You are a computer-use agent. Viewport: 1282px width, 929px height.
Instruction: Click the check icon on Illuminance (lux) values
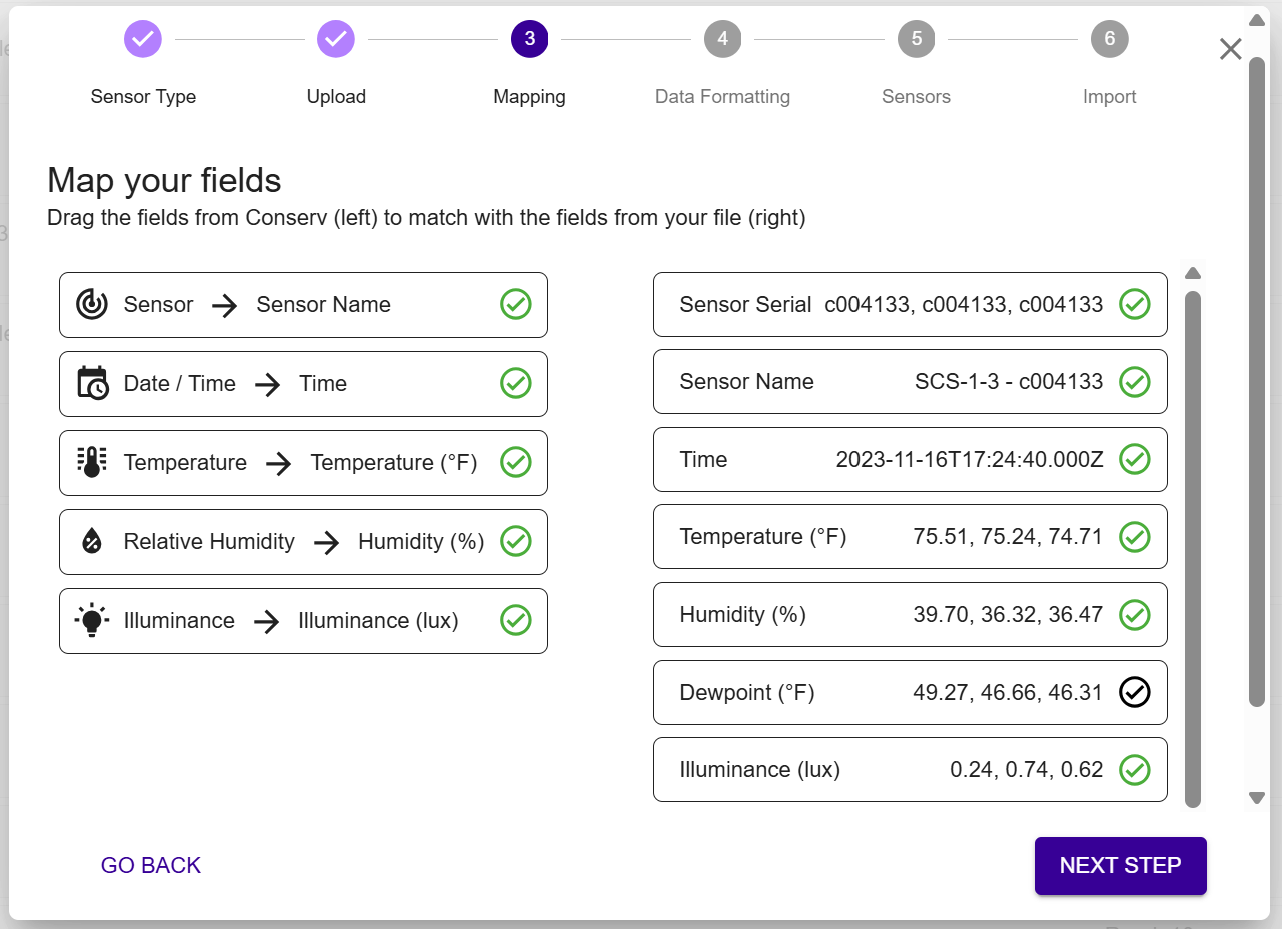1135,769
